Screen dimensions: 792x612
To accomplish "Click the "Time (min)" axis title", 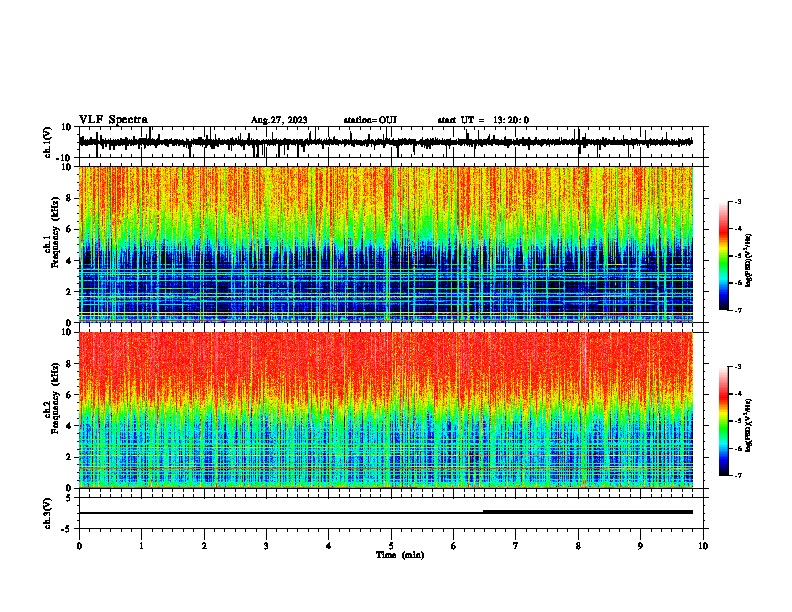I will [x=400, y=555].
